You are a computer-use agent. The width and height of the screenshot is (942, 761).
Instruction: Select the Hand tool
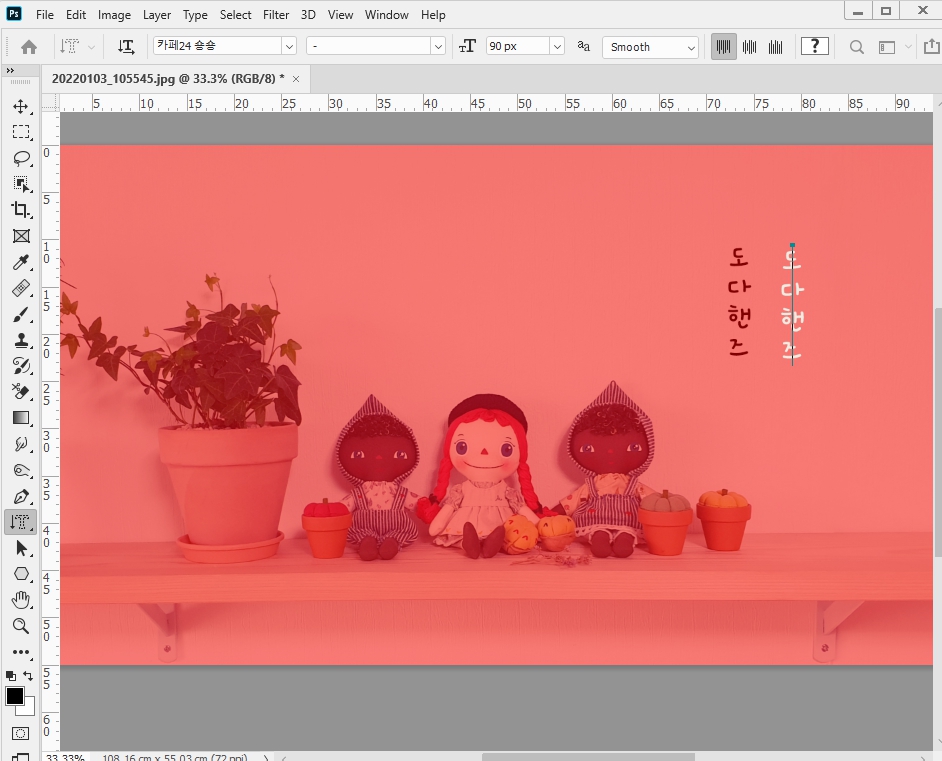tap(21, 599)
